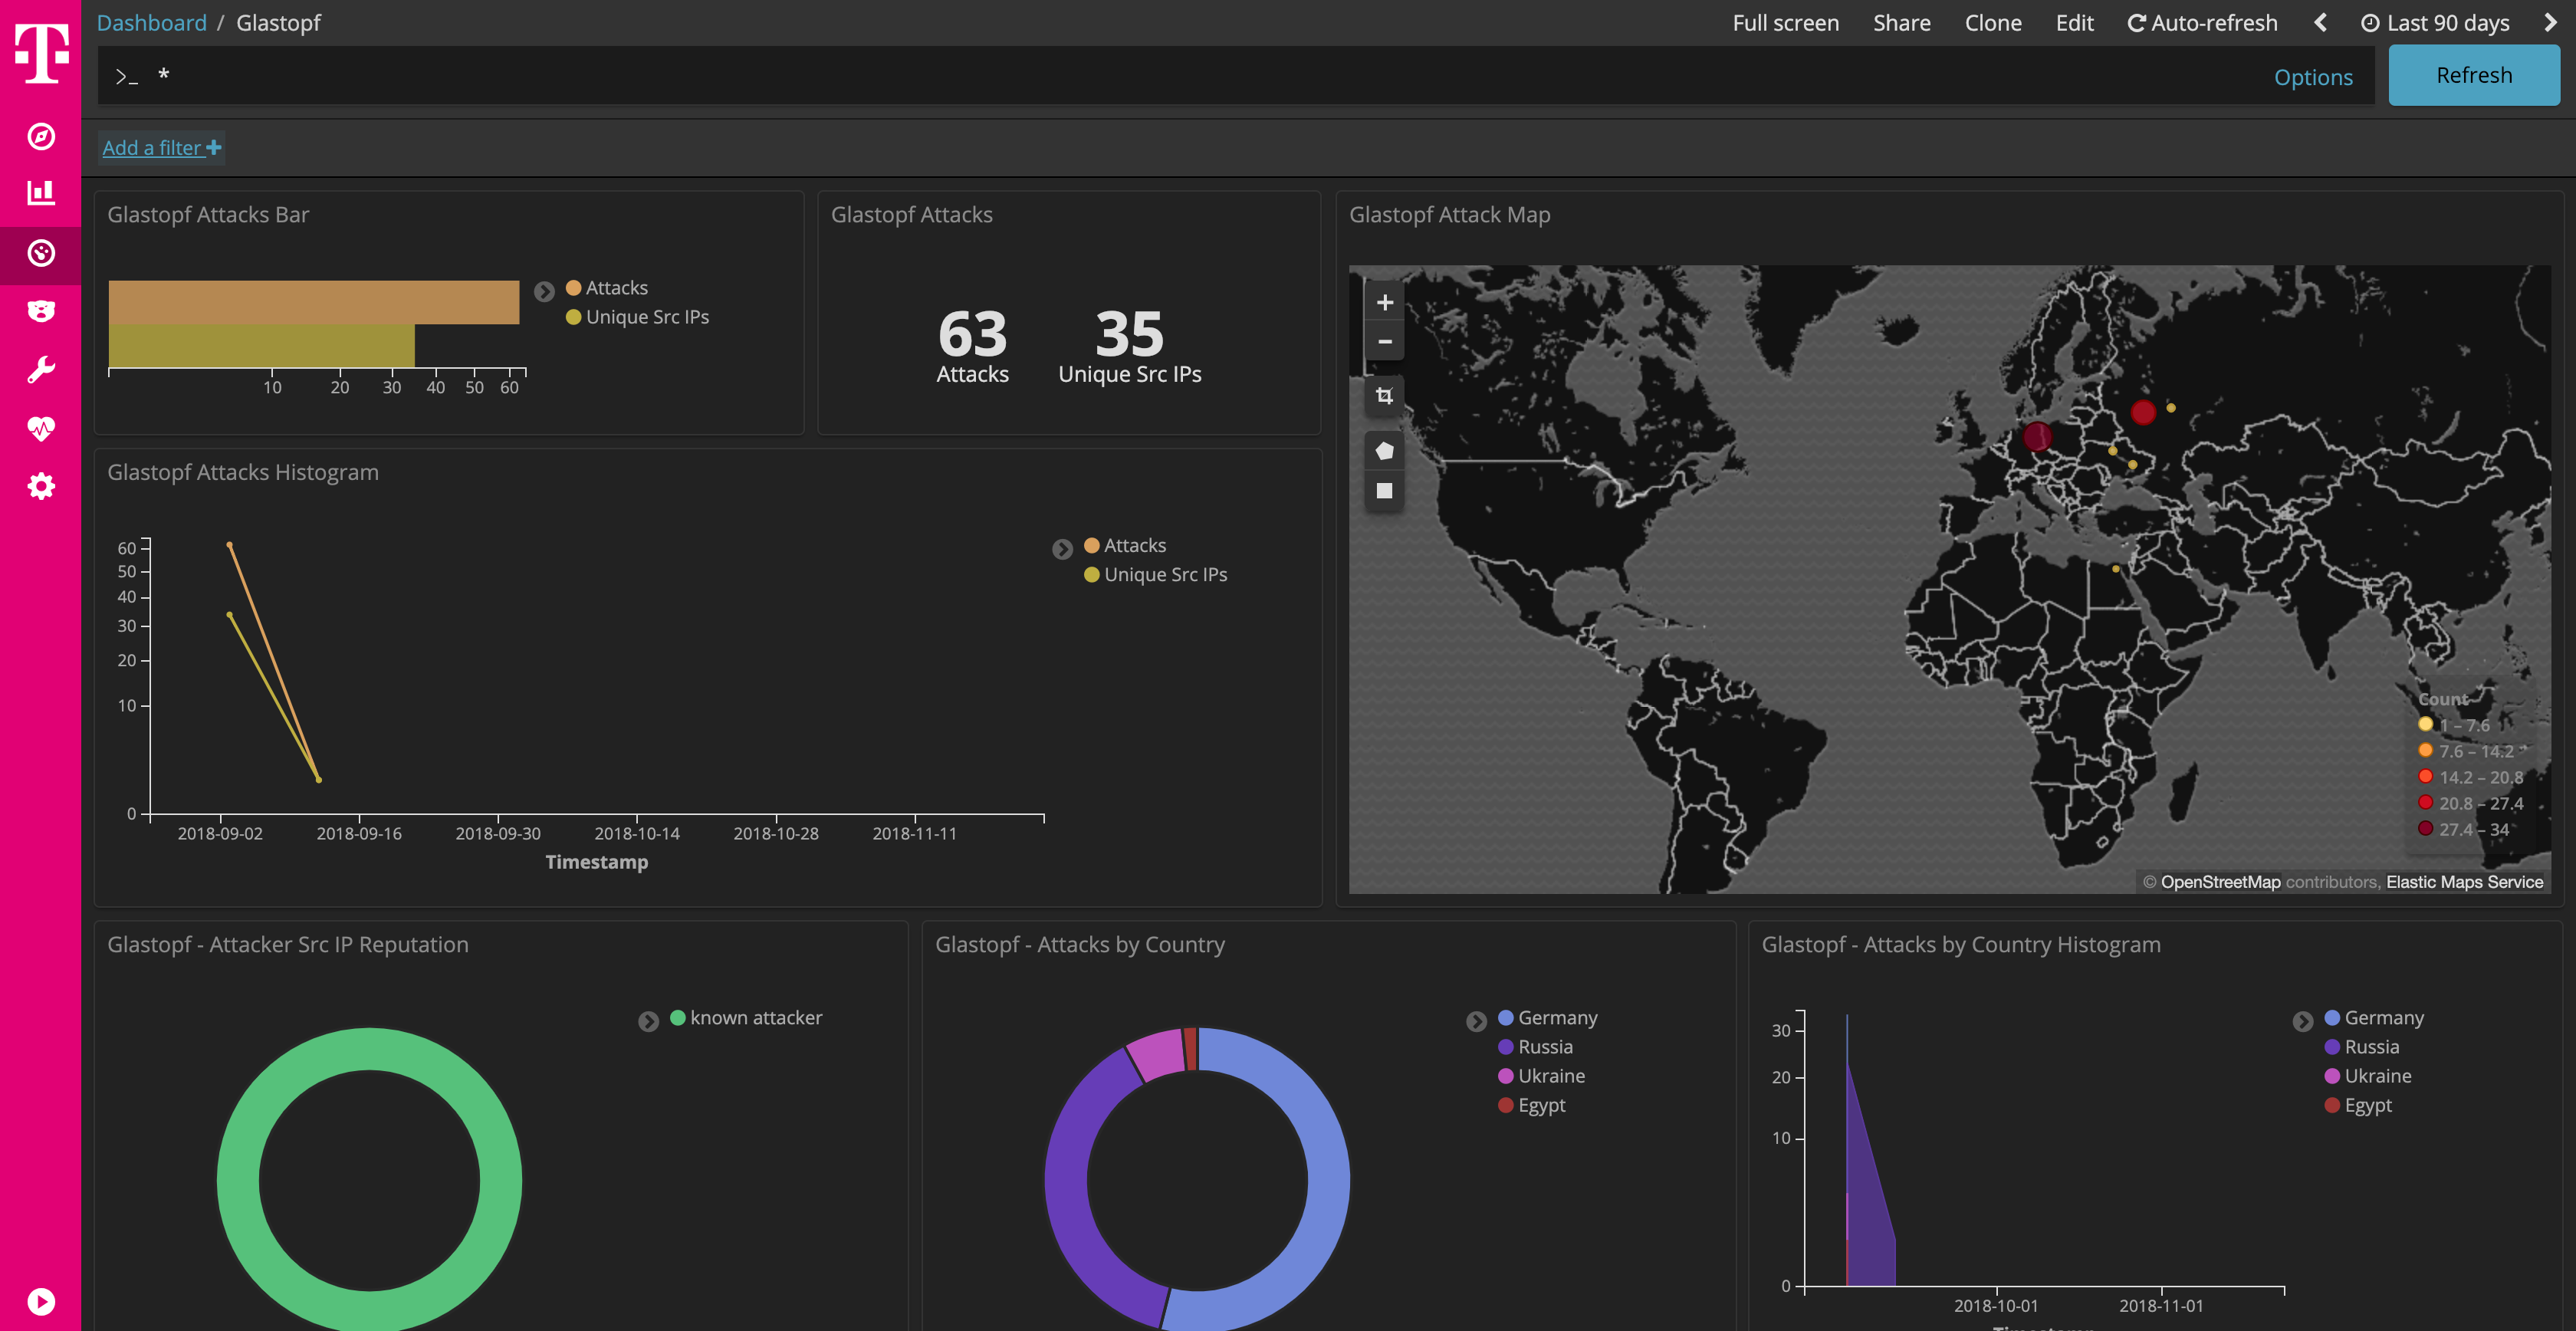Screen dimensions: 2576x1331
Task: Open Monitoring via the heartbeat icon
Action: [41, 427]
